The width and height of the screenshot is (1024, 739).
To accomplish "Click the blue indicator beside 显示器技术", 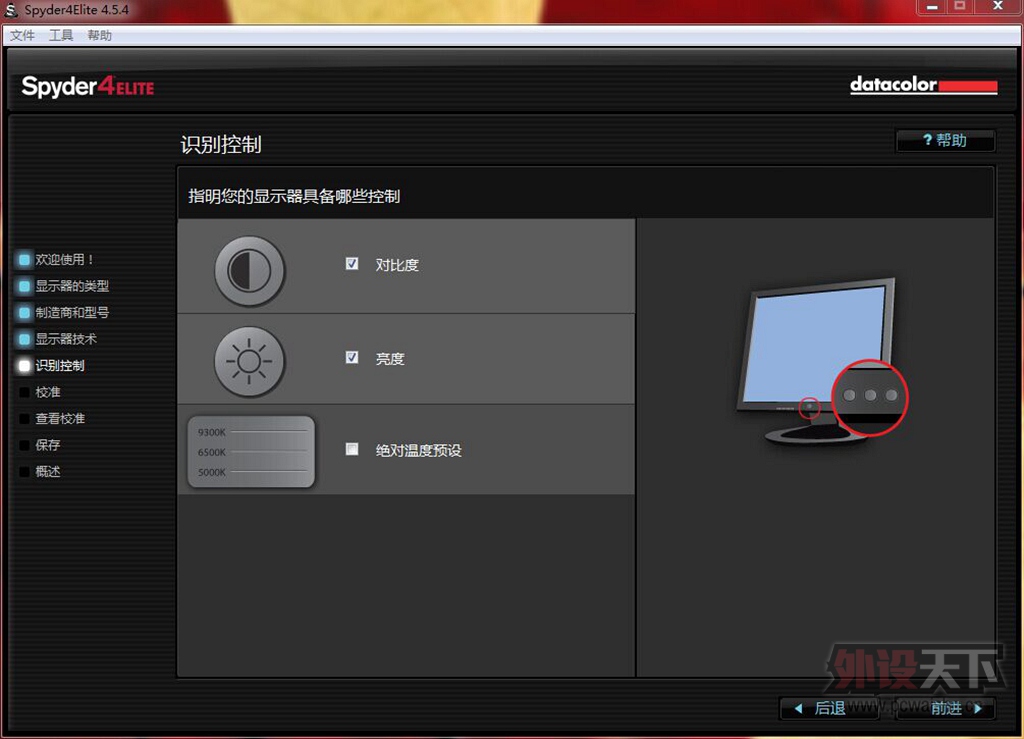I will [x=24, y=339].
